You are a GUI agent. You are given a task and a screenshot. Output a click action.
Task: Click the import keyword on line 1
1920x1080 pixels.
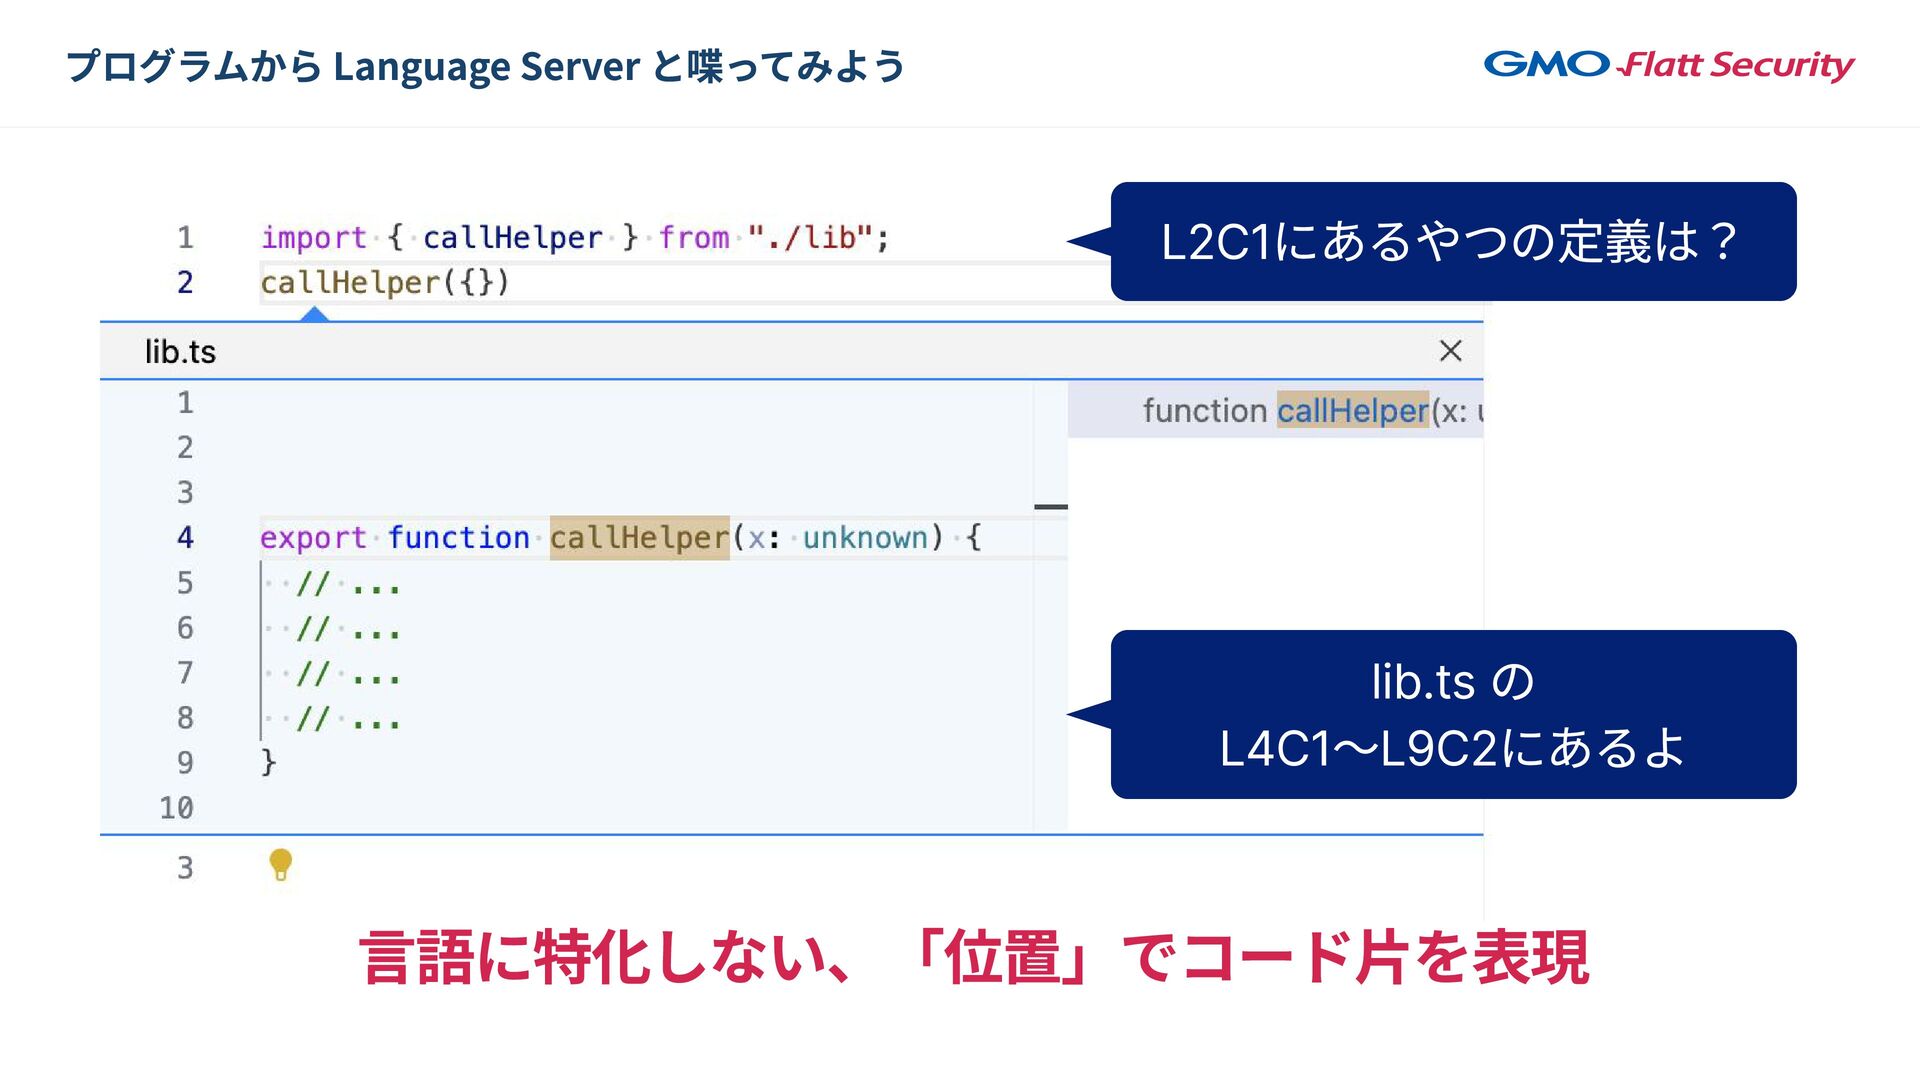(313, 238)
